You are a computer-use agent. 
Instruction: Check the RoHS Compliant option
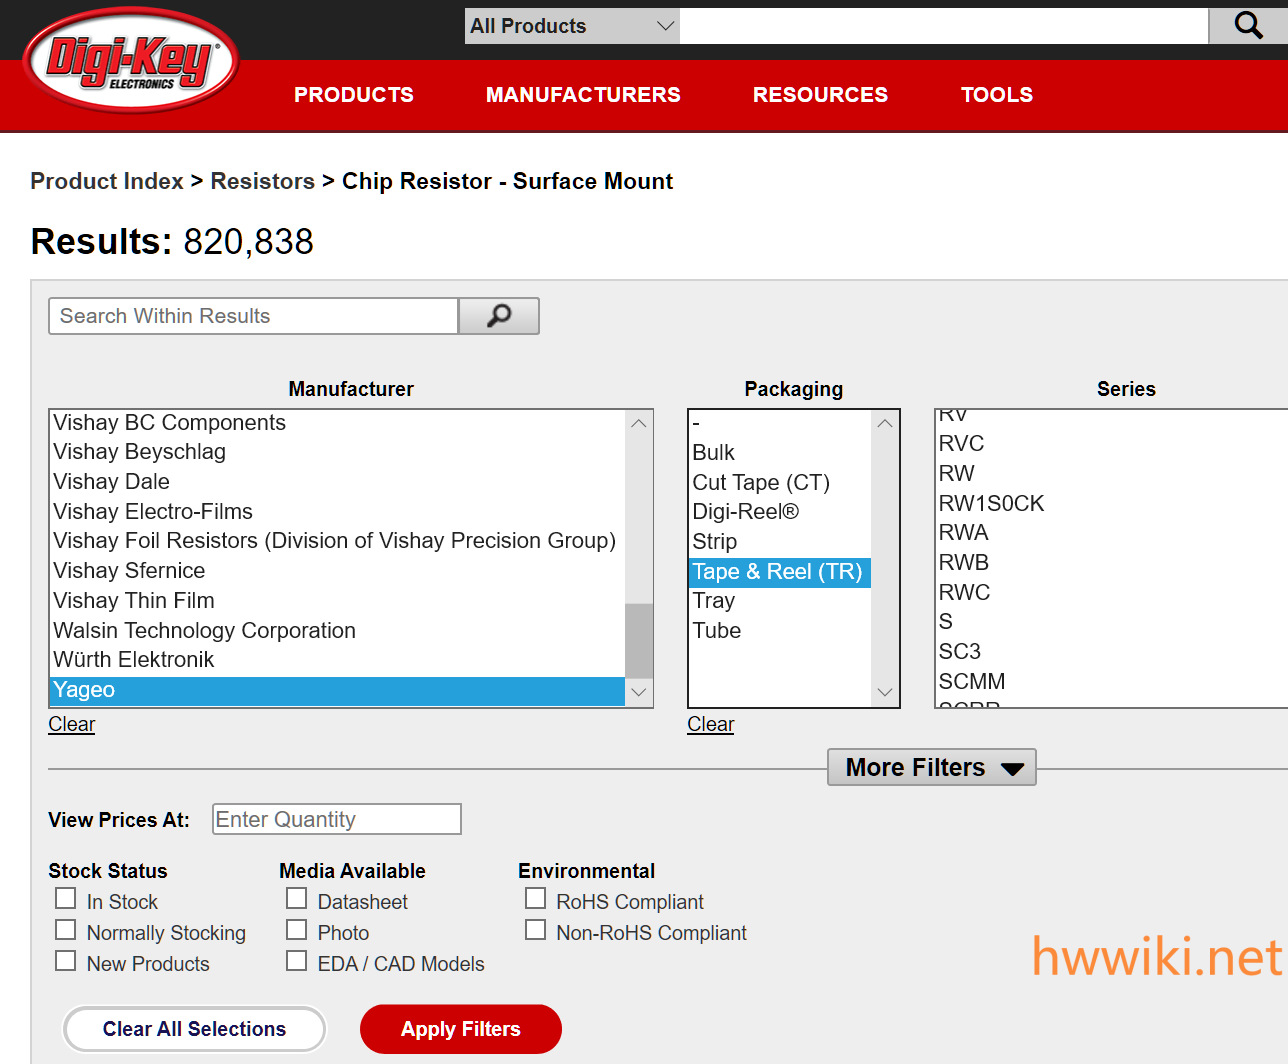pyautogui.click(x=536, y=899)
